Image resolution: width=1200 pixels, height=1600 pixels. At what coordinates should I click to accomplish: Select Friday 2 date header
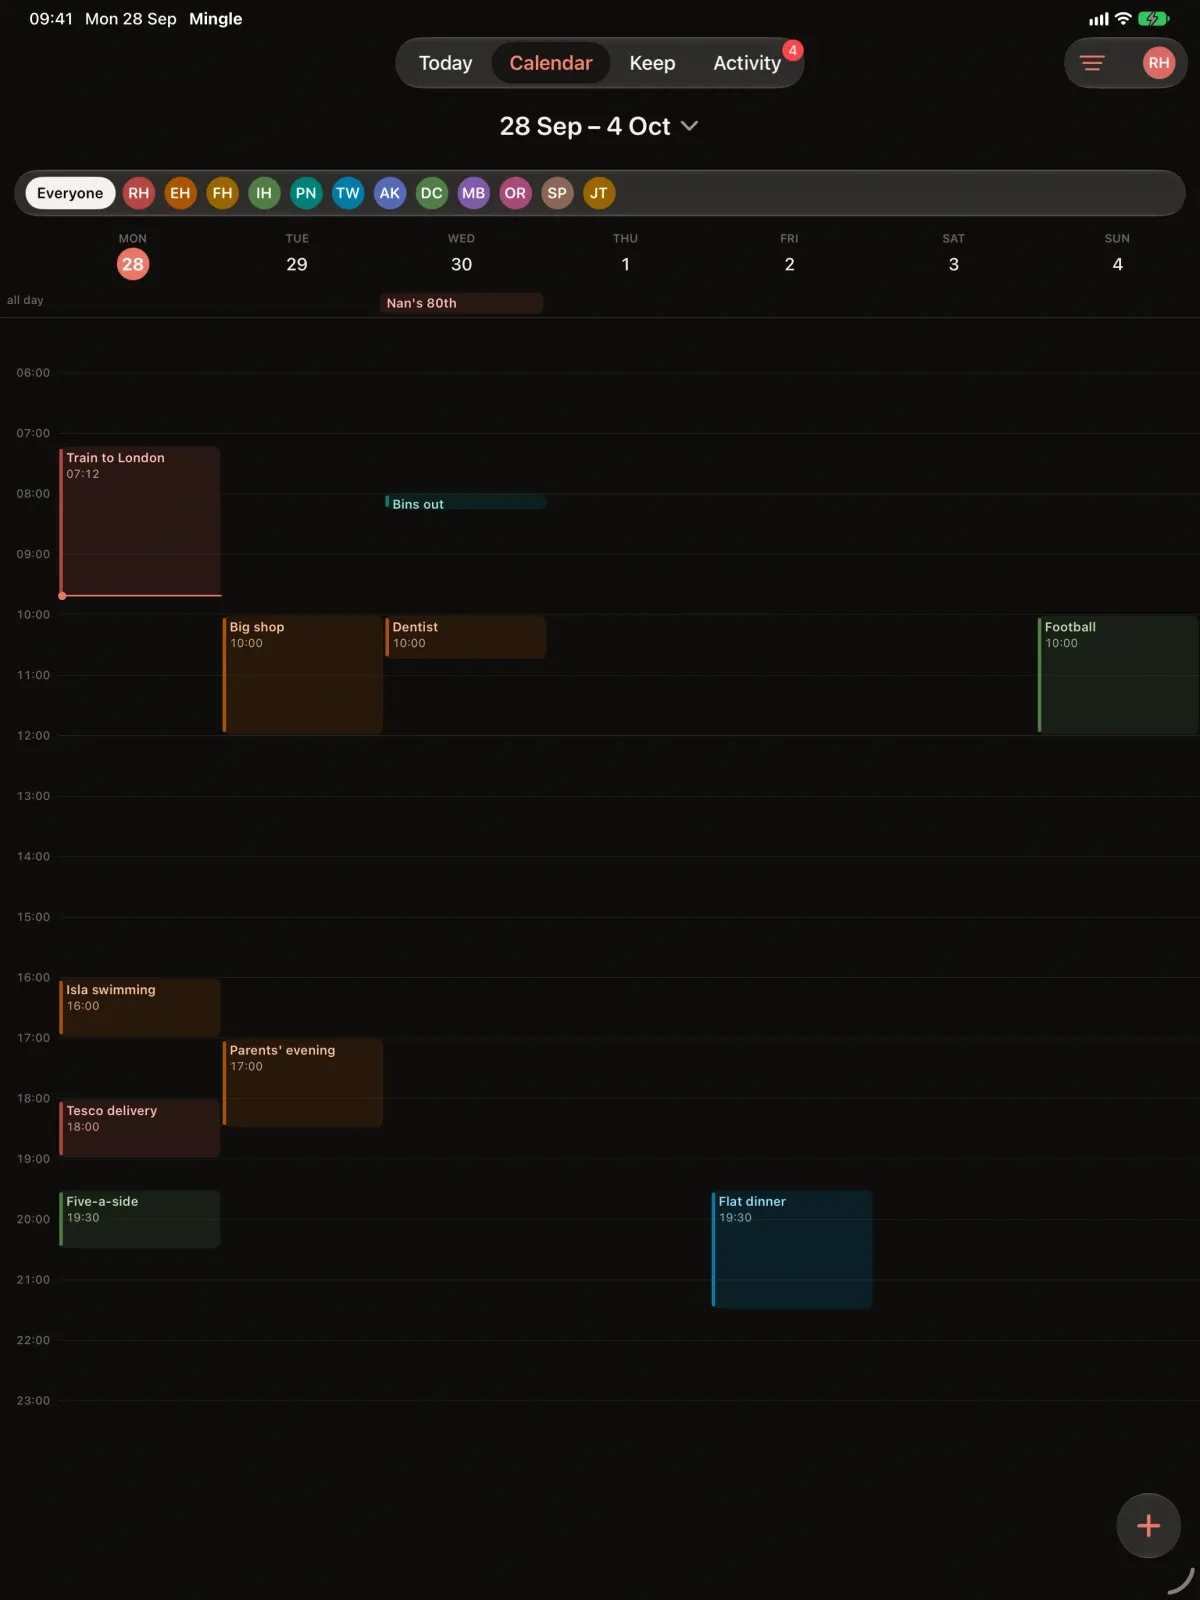[x=789, y=255]
